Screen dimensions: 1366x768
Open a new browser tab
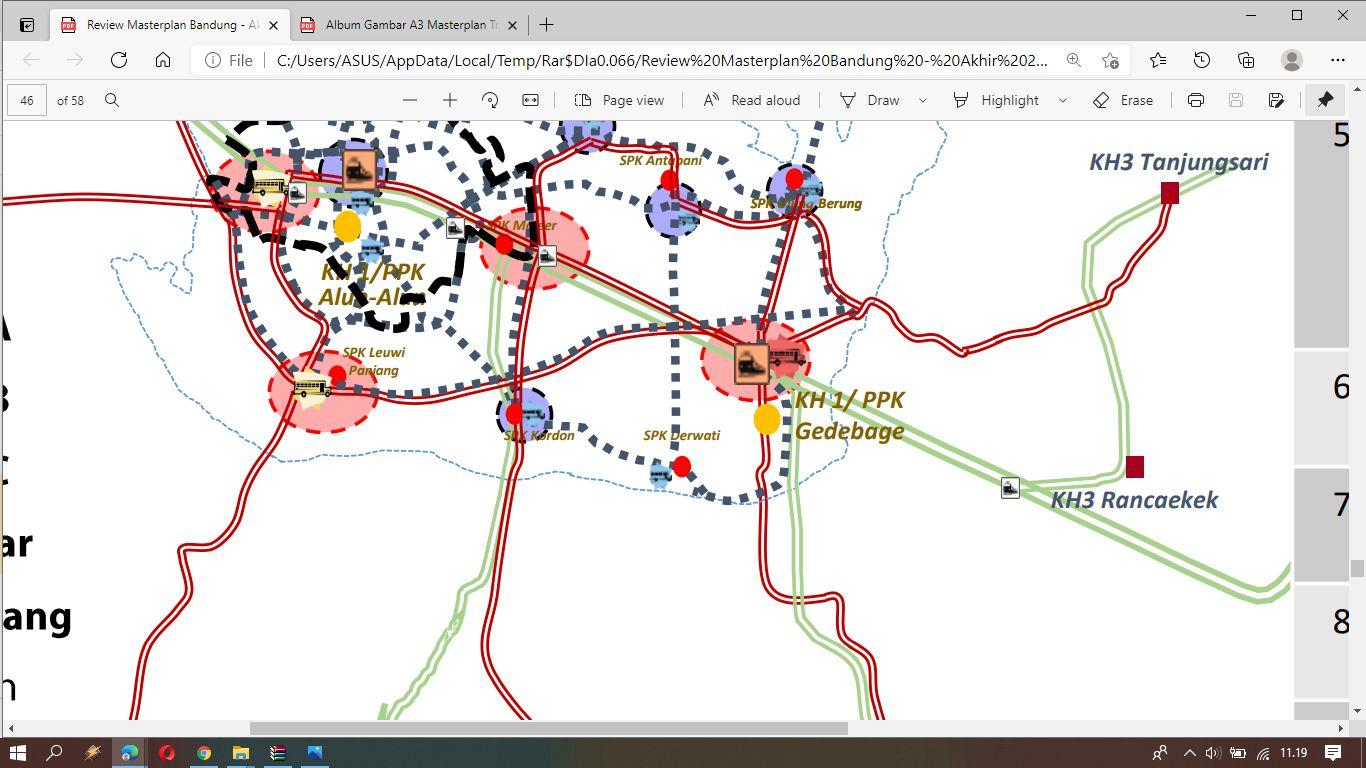(x=547, y=25)
